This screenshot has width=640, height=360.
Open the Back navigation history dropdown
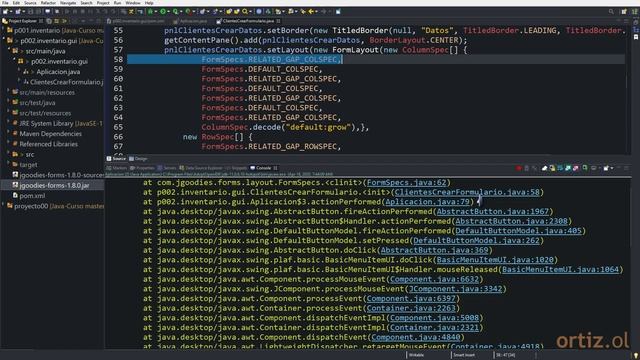(317, 11)
